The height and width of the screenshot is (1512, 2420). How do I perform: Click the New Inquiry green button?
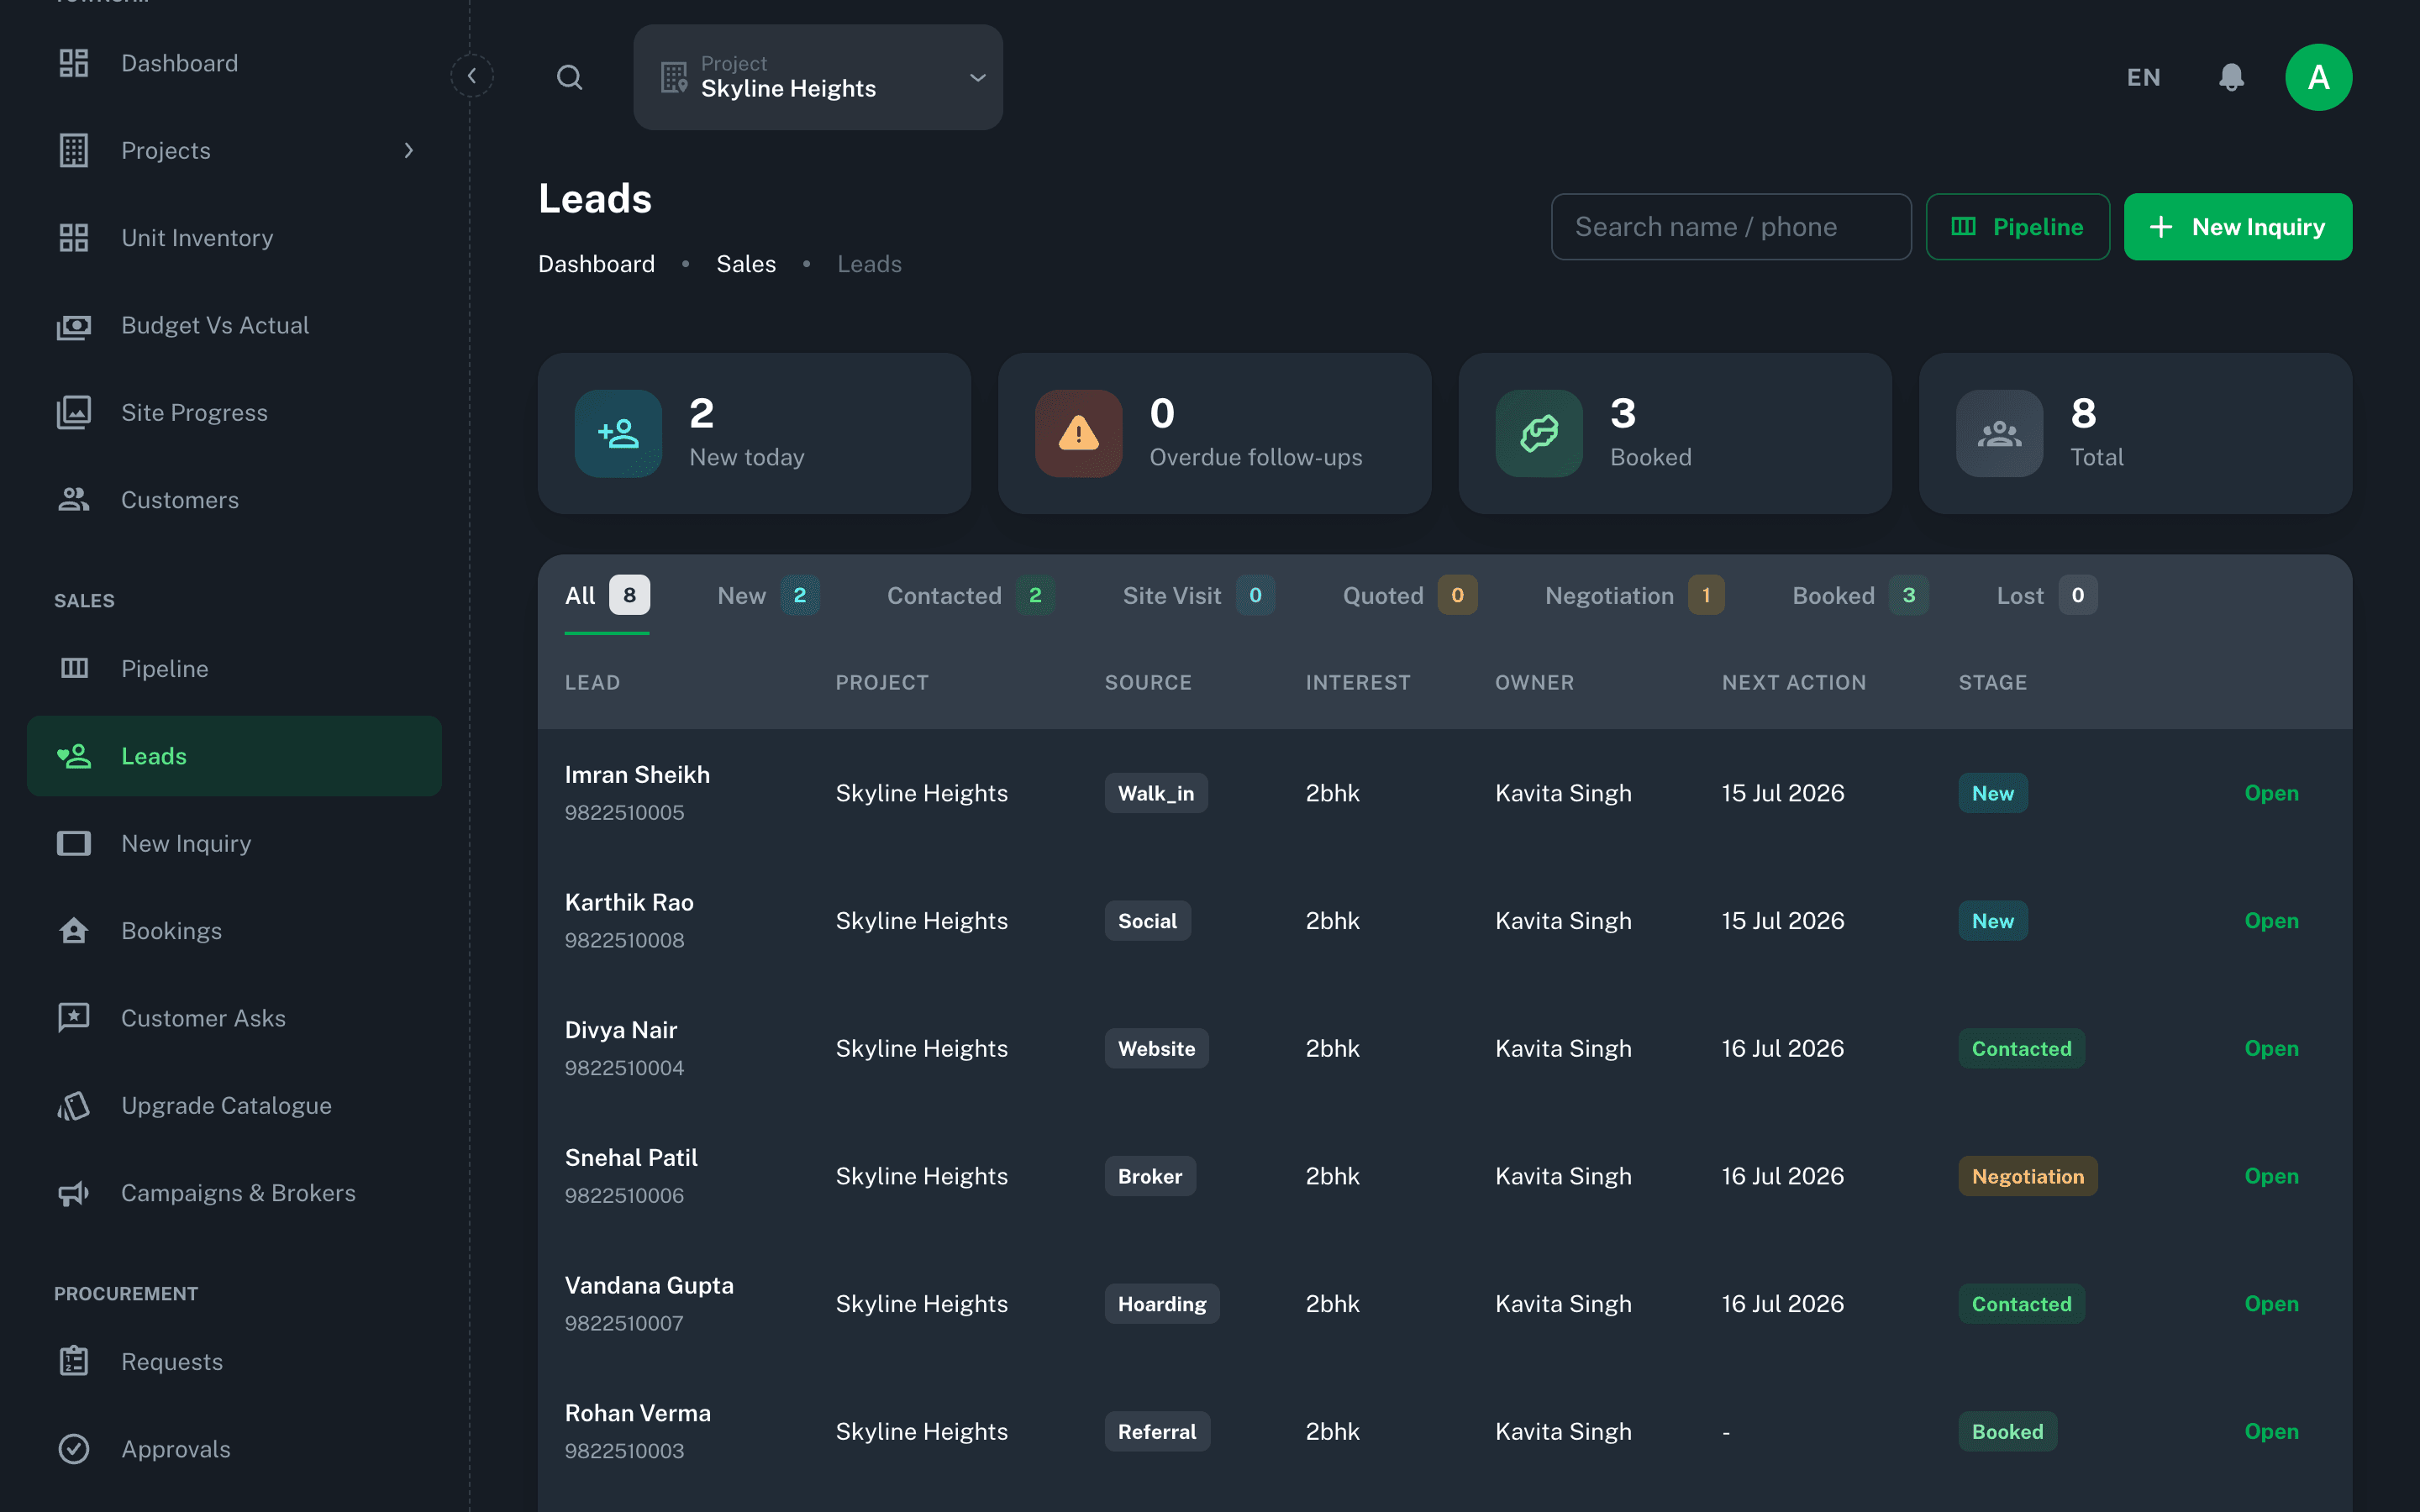click(2238, 227)
